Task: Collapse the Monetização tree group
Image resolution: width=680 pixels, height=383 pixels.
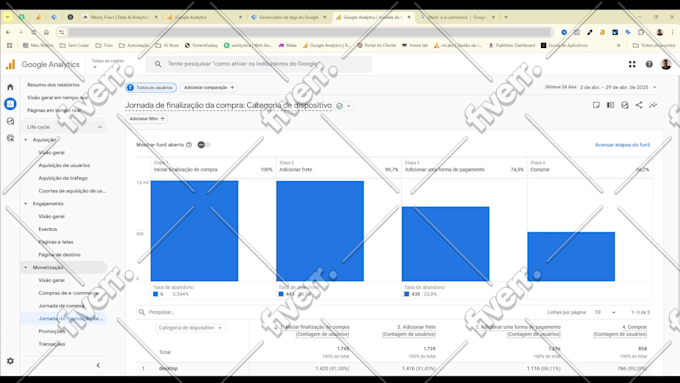Action: tap(26, 267)
